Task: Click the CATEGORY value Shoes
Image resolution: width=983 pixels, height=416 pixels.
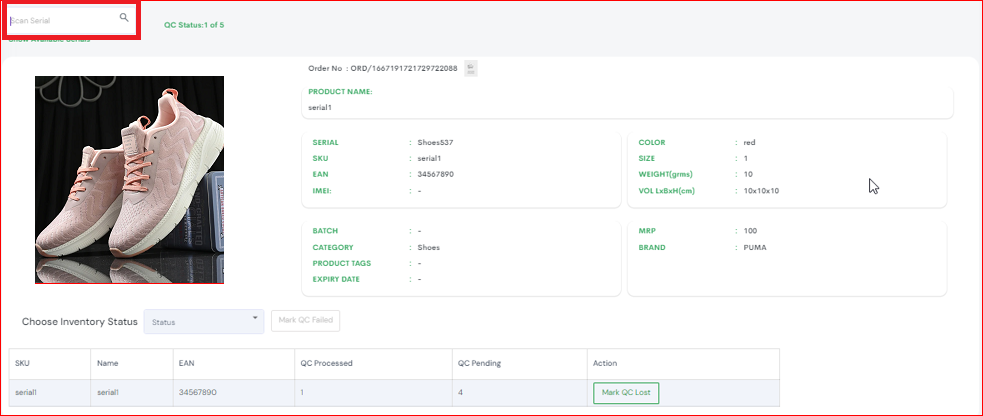Action: click(429, 247)
